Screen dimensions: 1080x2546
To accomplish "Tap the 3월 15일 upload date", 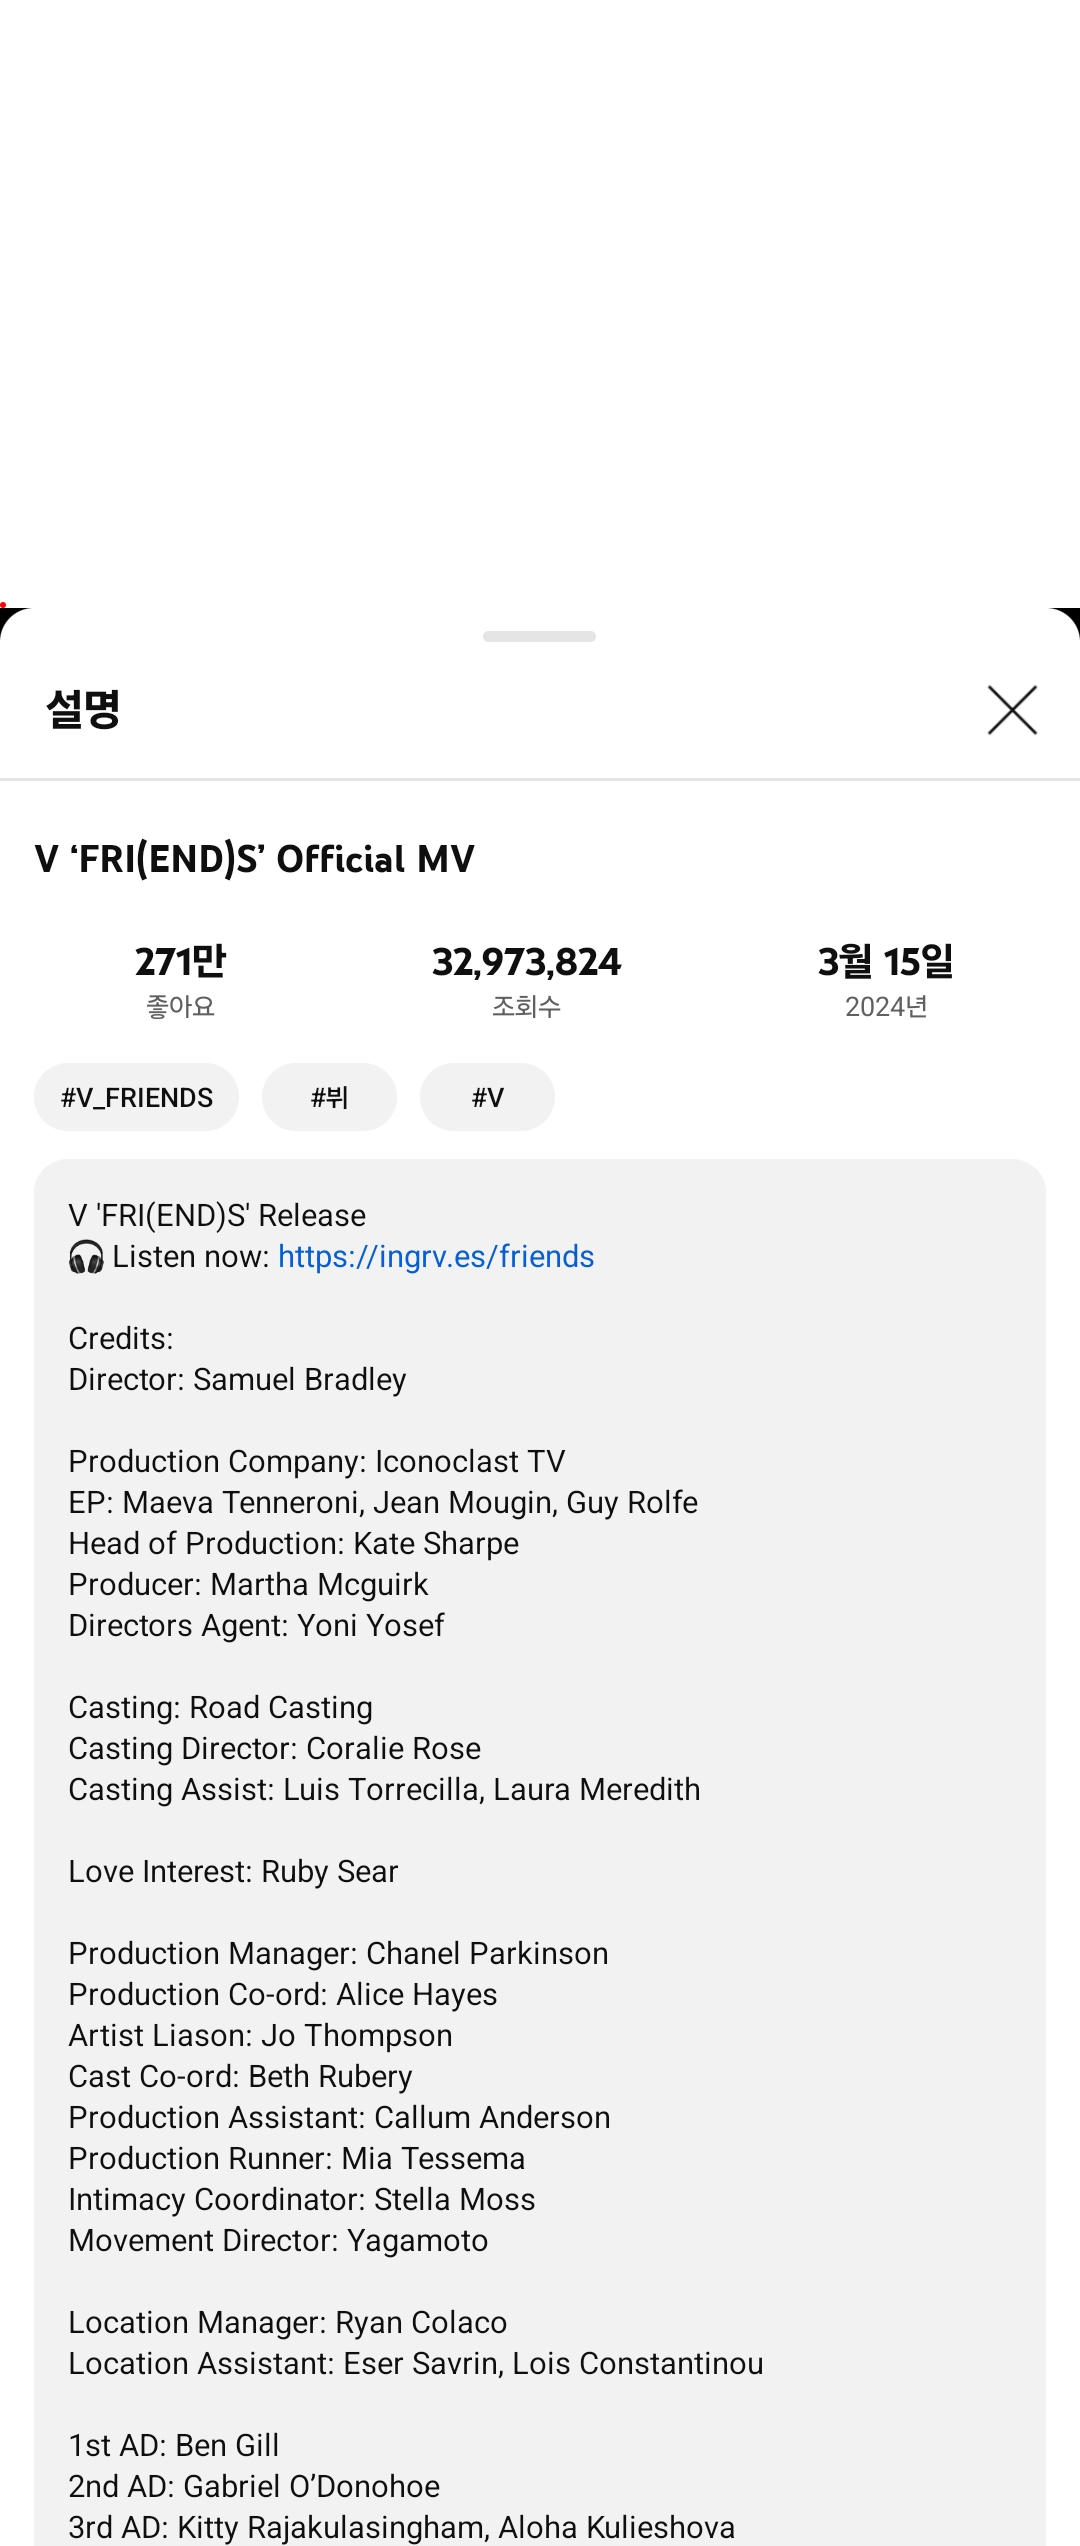I will coord(885,962).
